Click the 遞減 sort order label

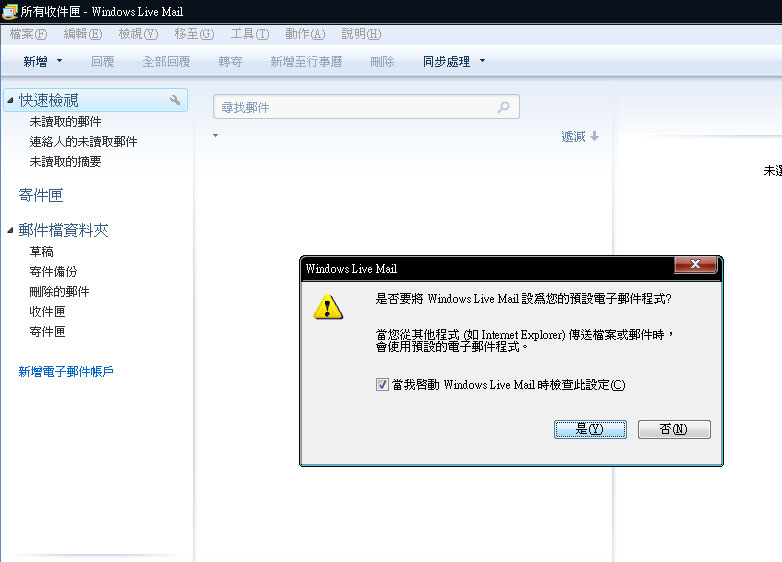pyautogui.click(x=573, y=136)
